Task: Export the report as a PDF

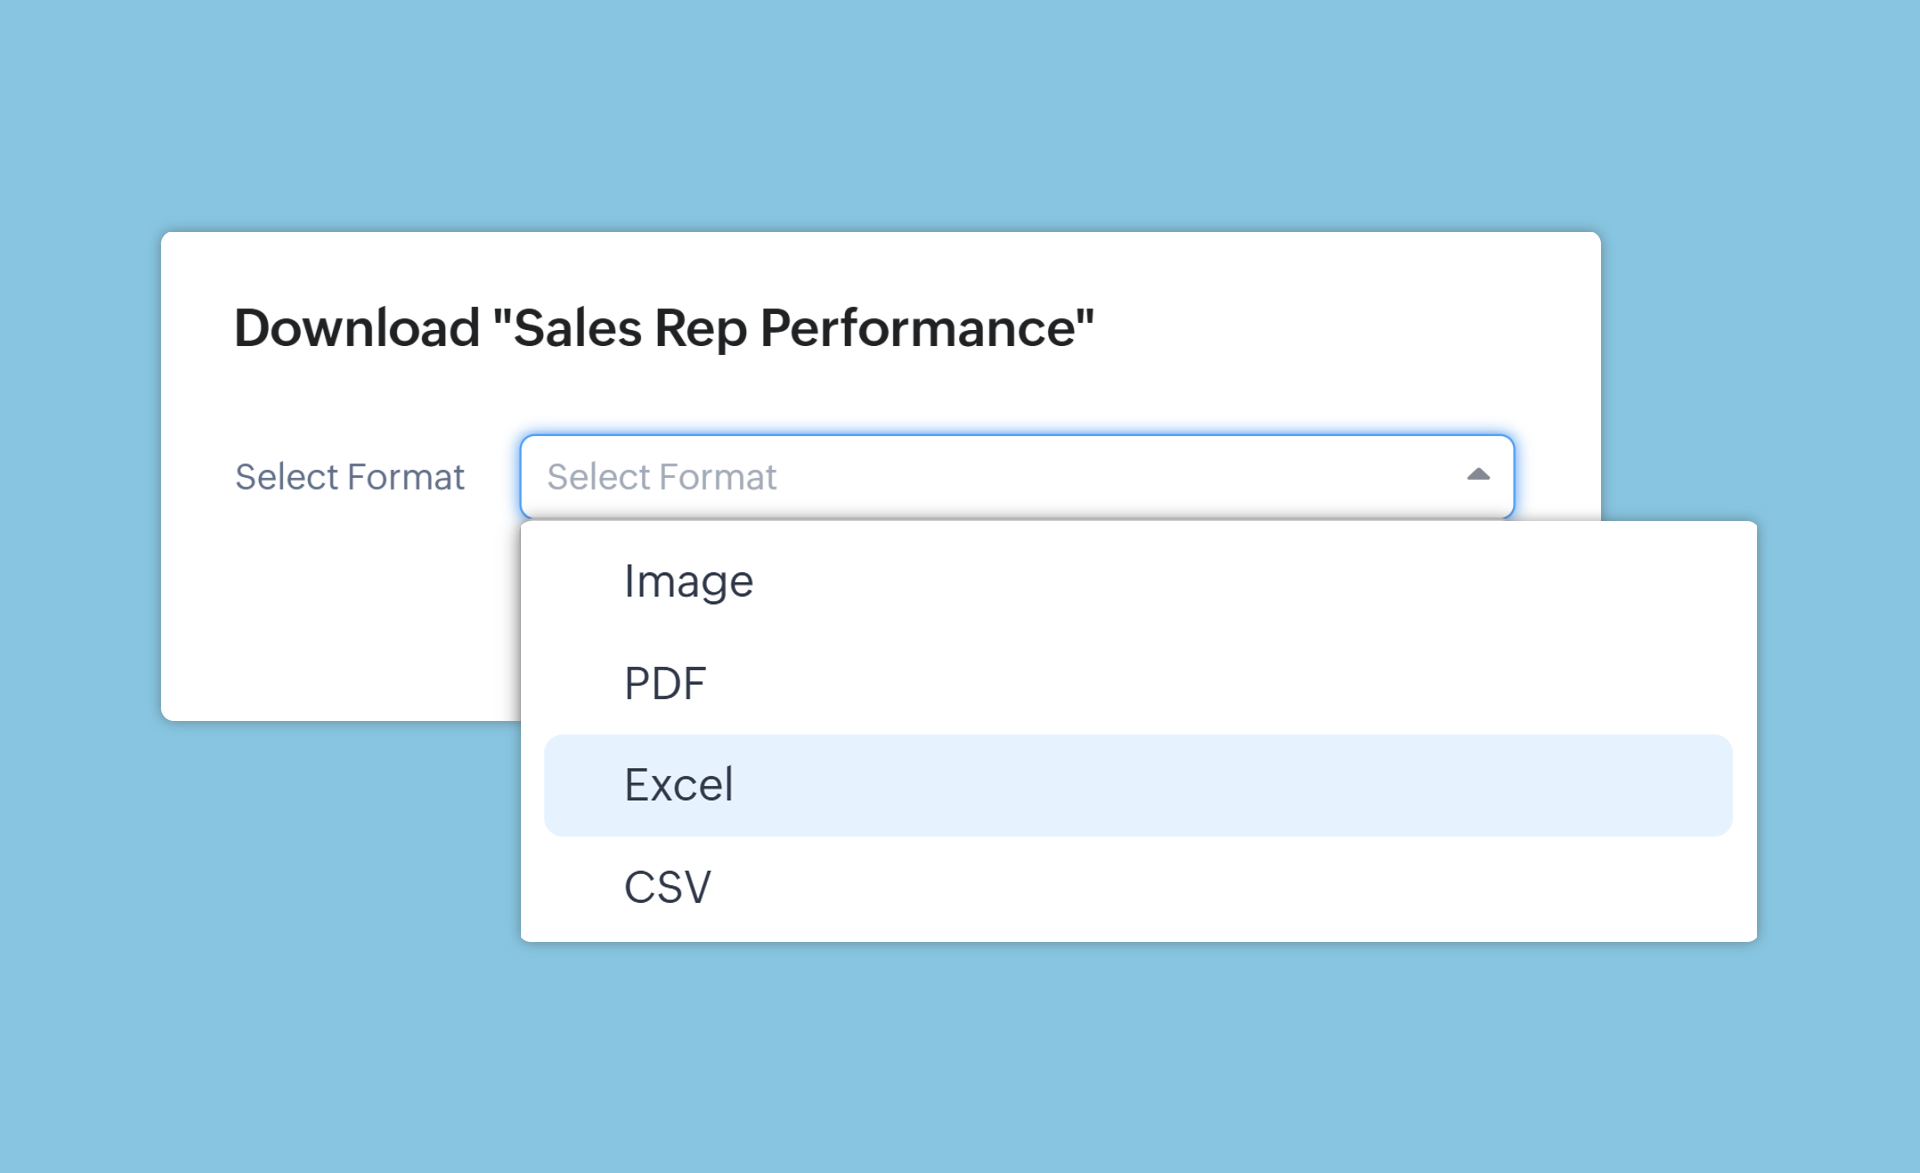Action: 665,684
